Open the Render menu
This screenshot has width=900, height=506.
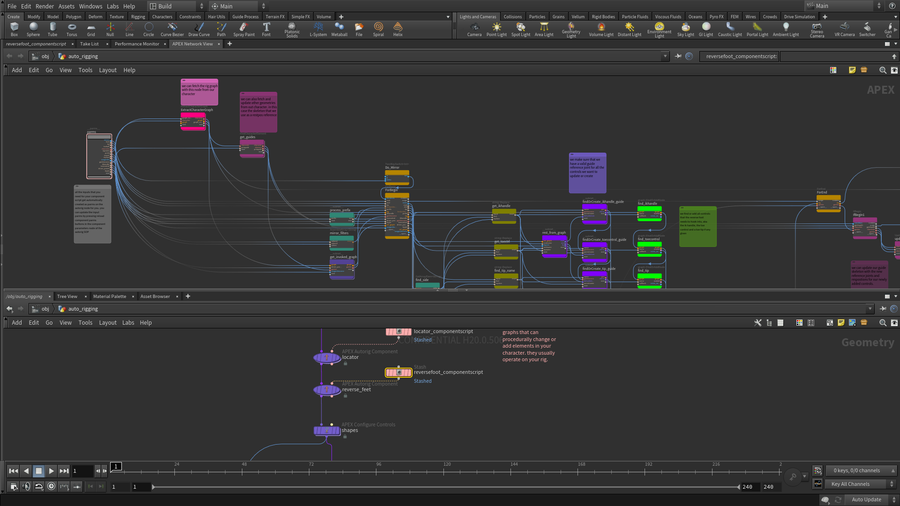click(44, 6)
